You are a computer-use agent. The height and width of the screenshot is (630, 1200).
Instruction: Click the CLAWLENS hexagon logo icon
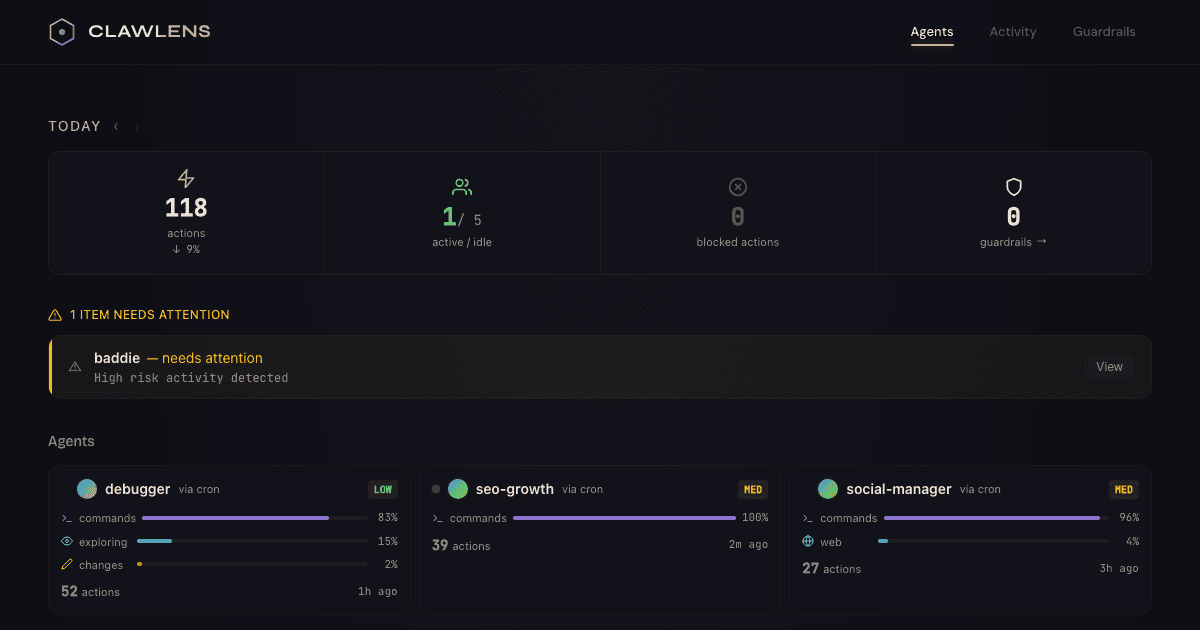tap(62, 31)
